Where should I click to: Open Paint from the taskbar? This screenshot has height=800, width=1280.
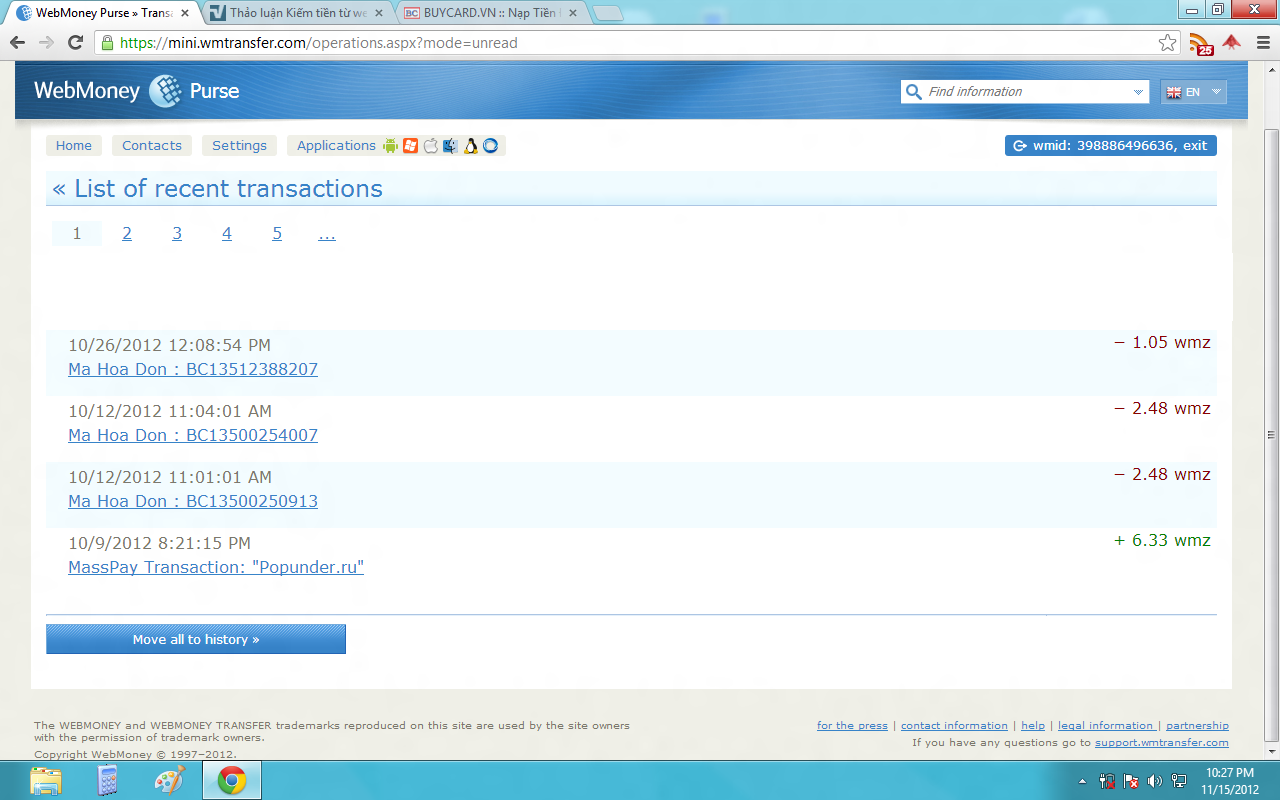170,780
